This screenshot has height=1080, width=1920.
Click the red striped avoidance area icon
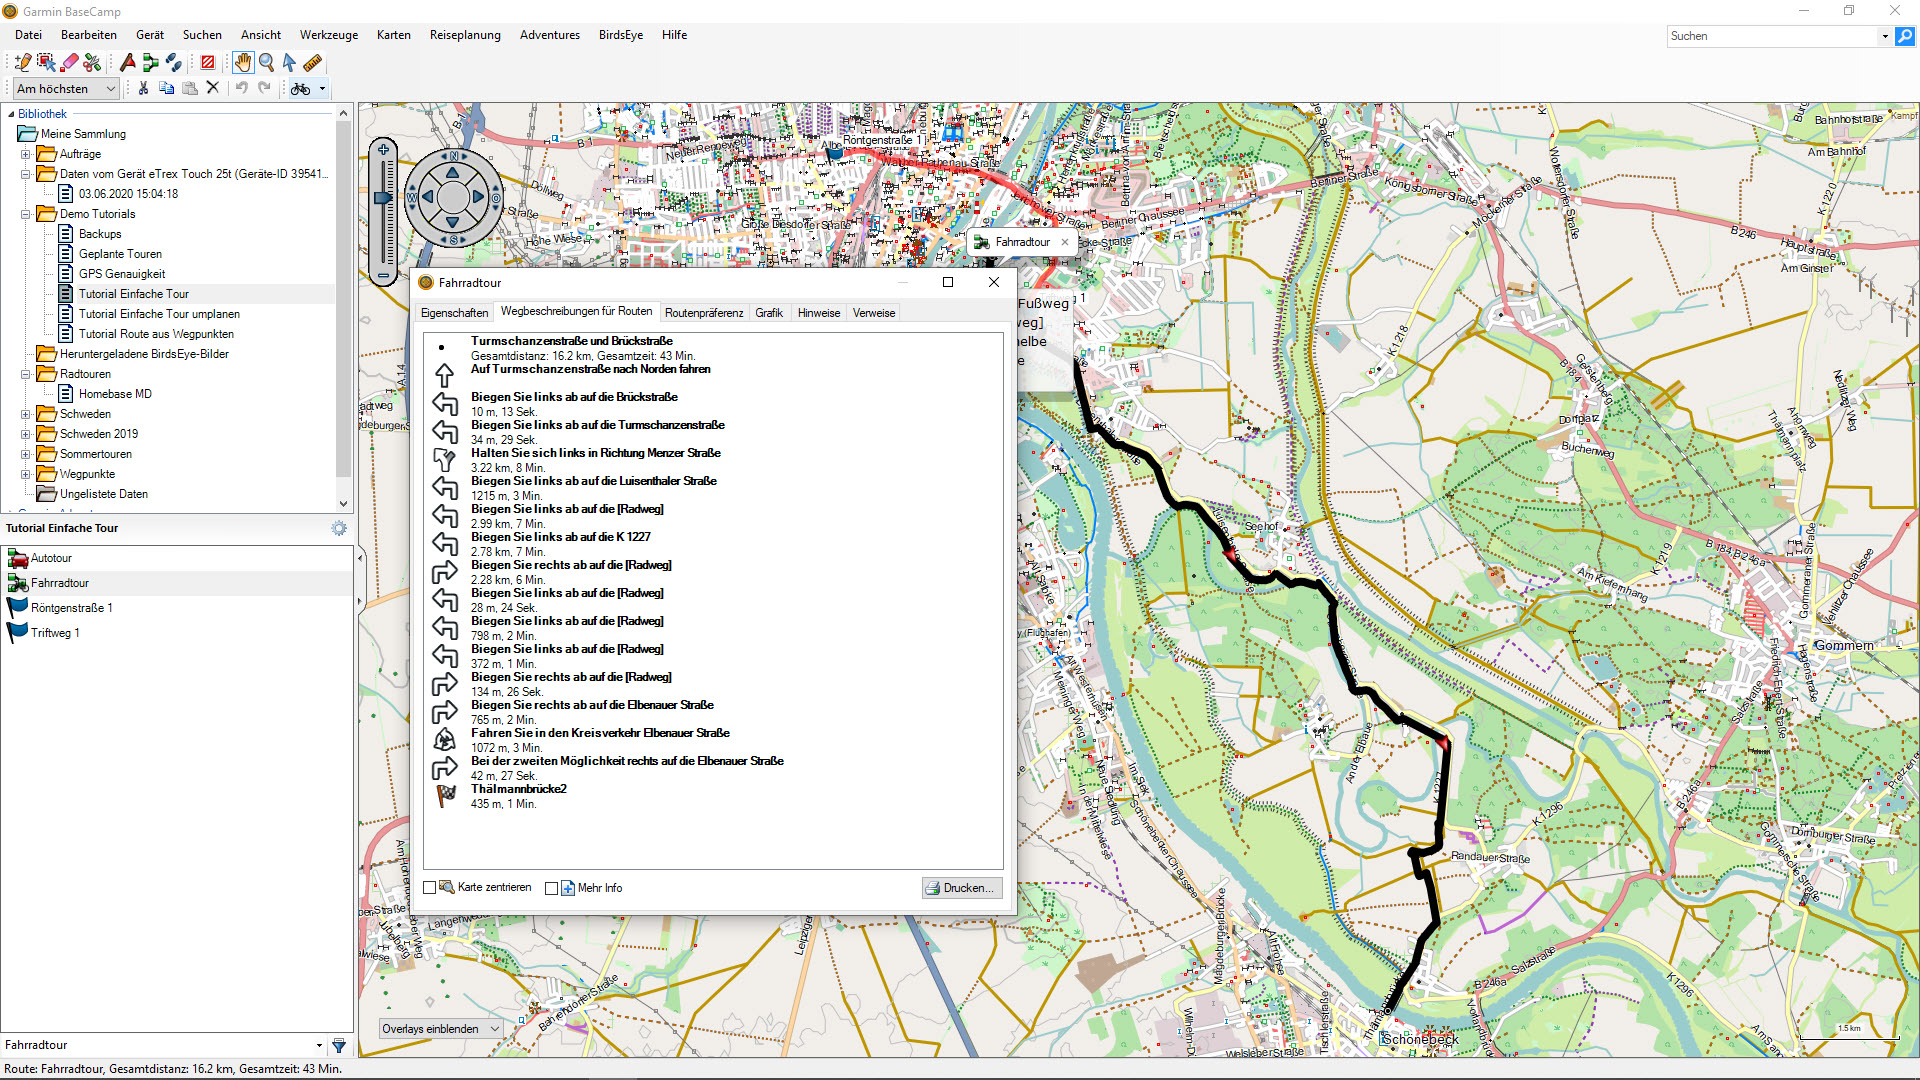pyautogui.click(x=208, y=63)
